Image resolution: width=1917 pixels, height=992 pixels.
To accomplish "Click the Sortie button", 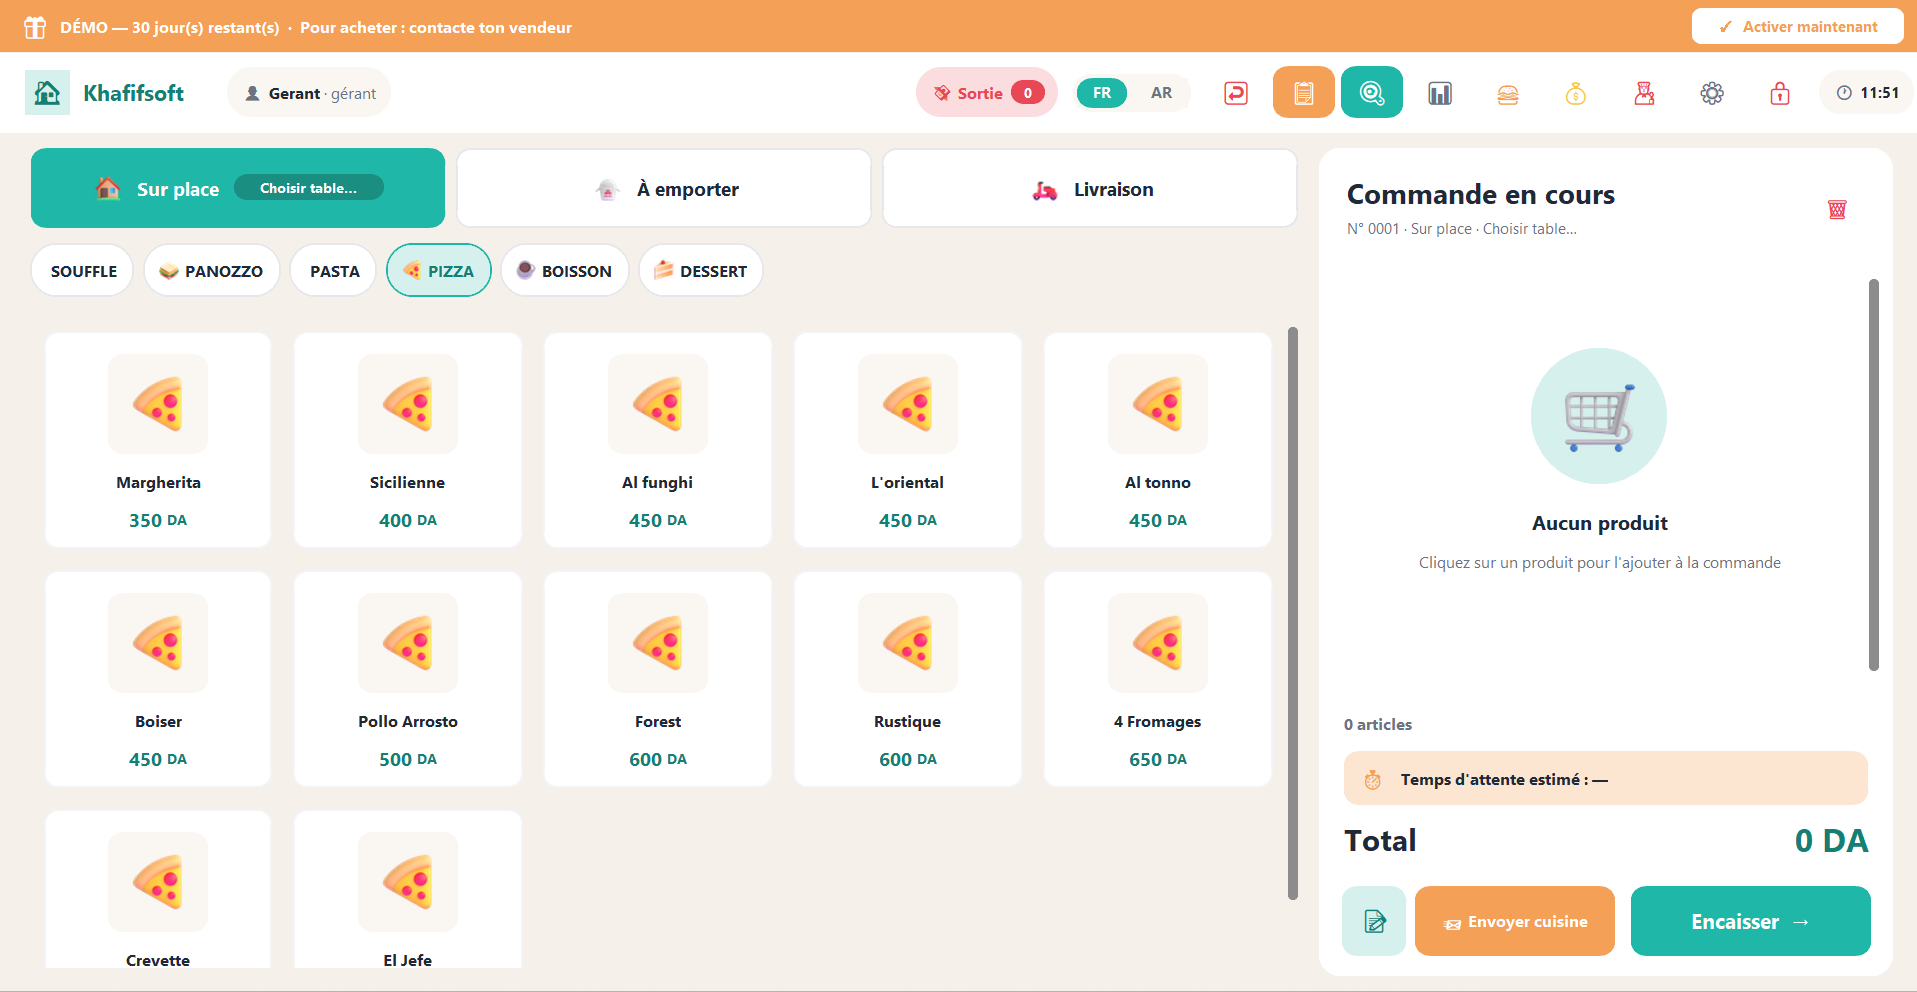I will [x=987, y=93].
